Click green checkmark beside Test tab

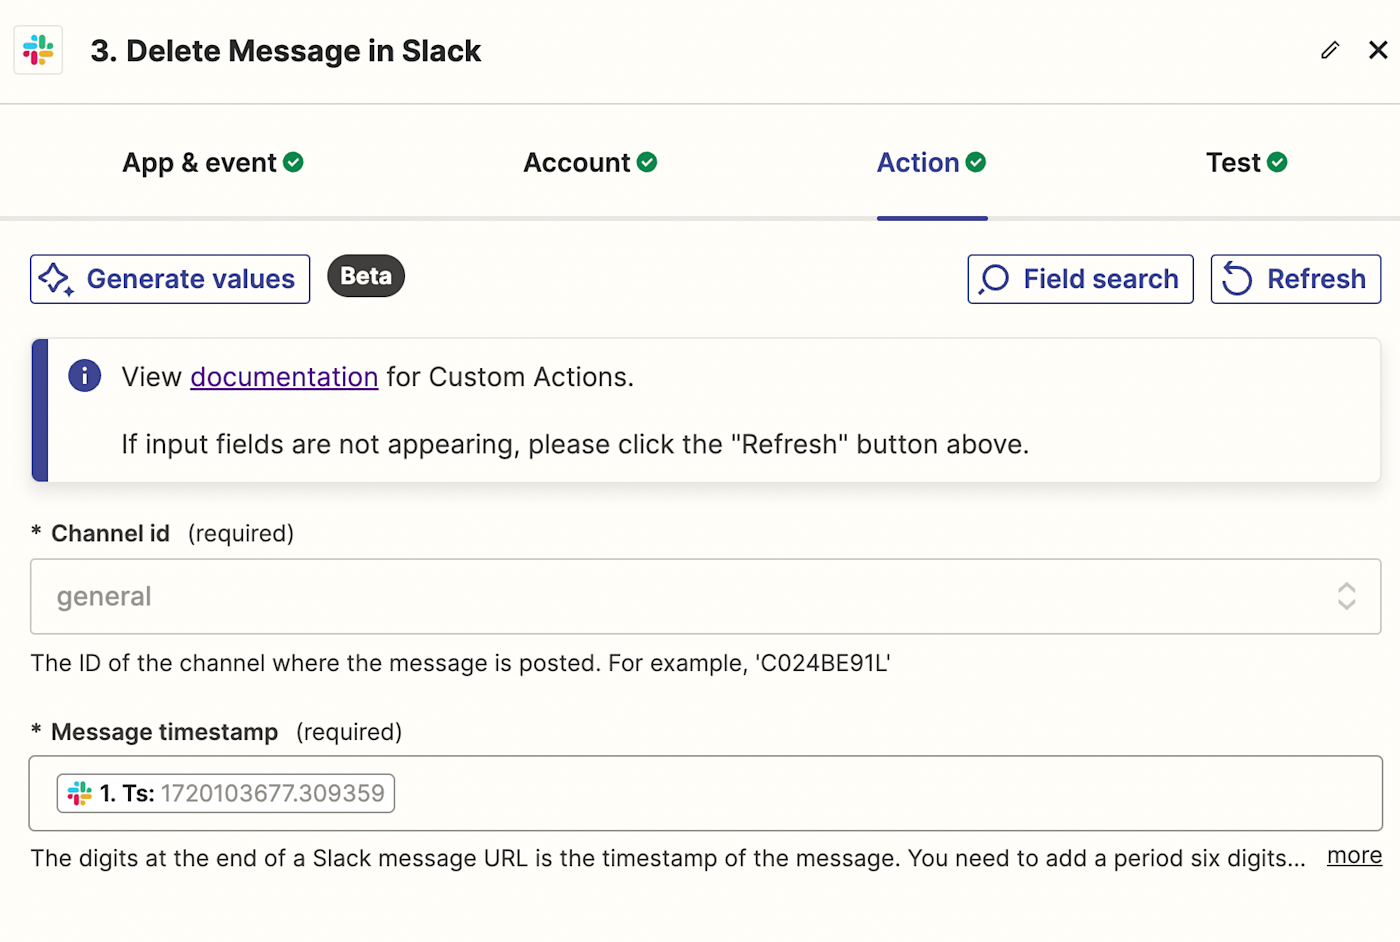pos(1277,162)
